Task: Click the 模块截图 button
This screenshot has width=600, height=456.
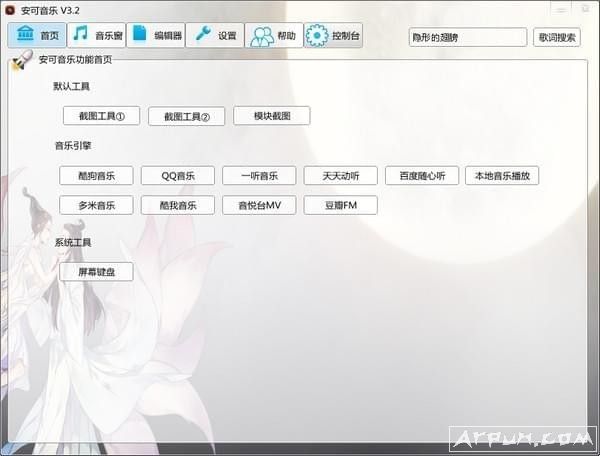Action: (272, 116)
